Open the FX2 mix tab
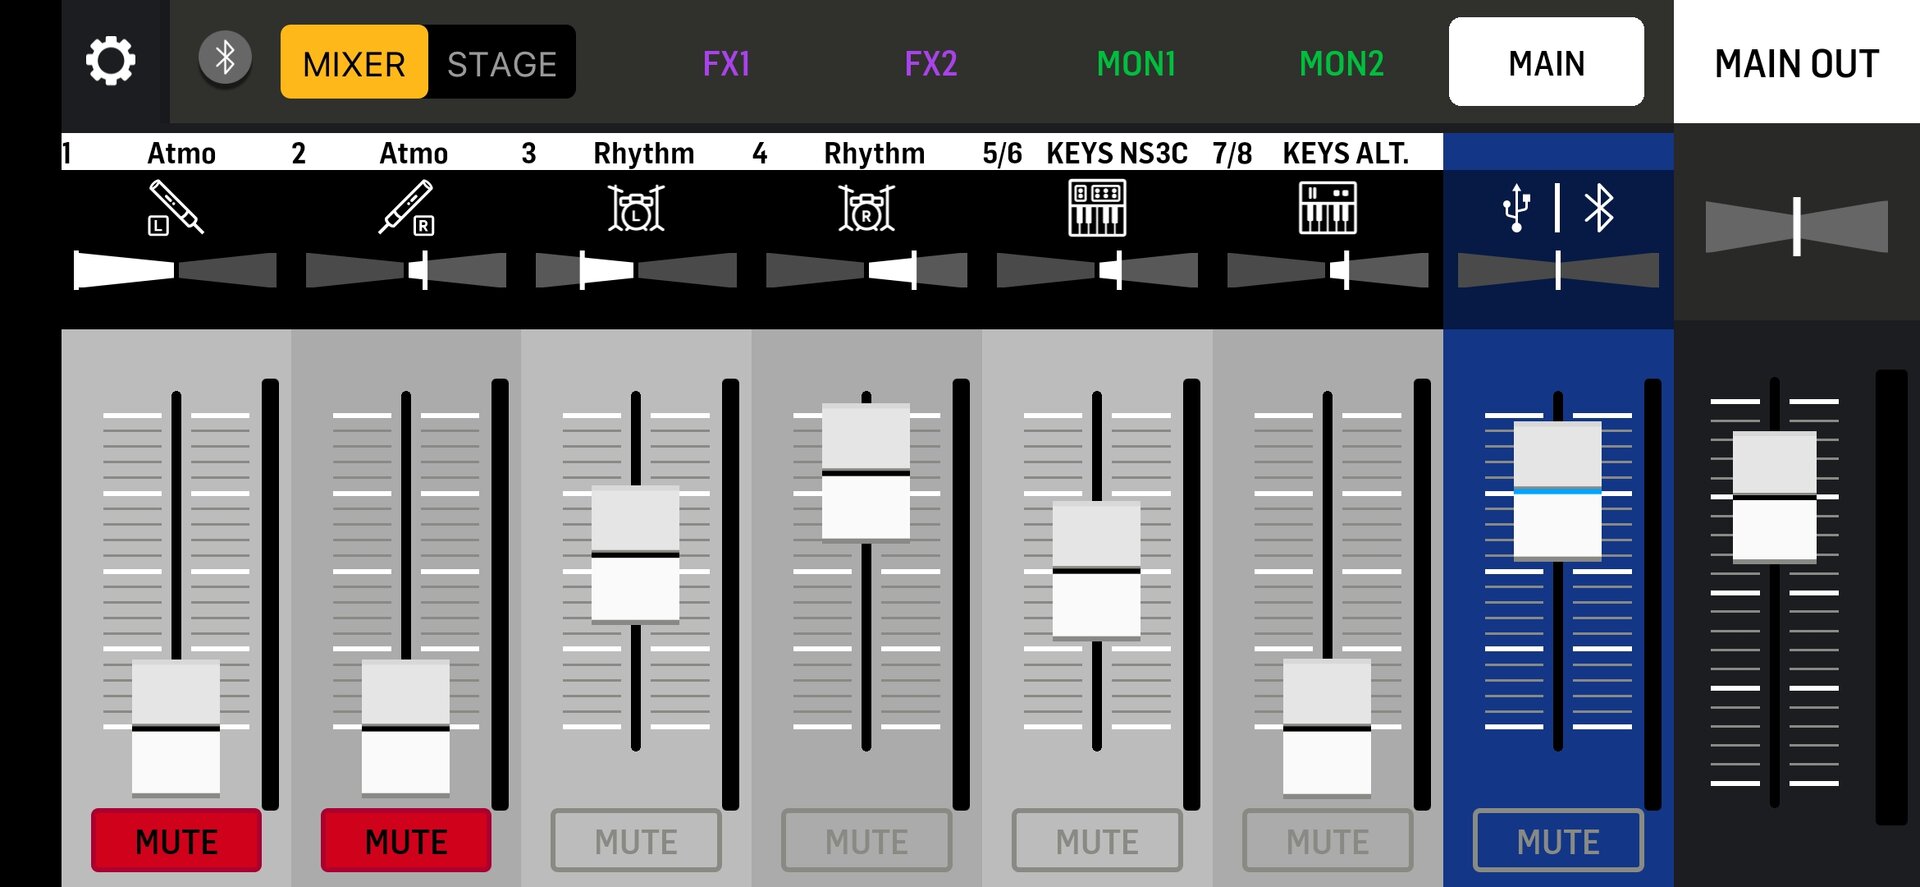 coord(931,63)
